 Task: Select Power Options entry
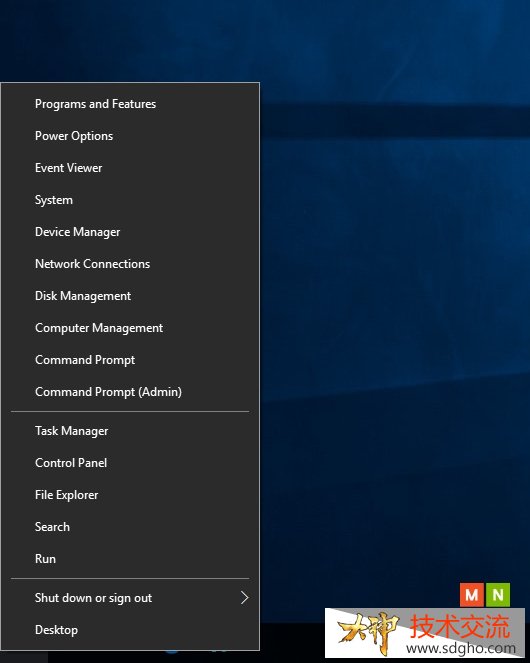(130, 136)
